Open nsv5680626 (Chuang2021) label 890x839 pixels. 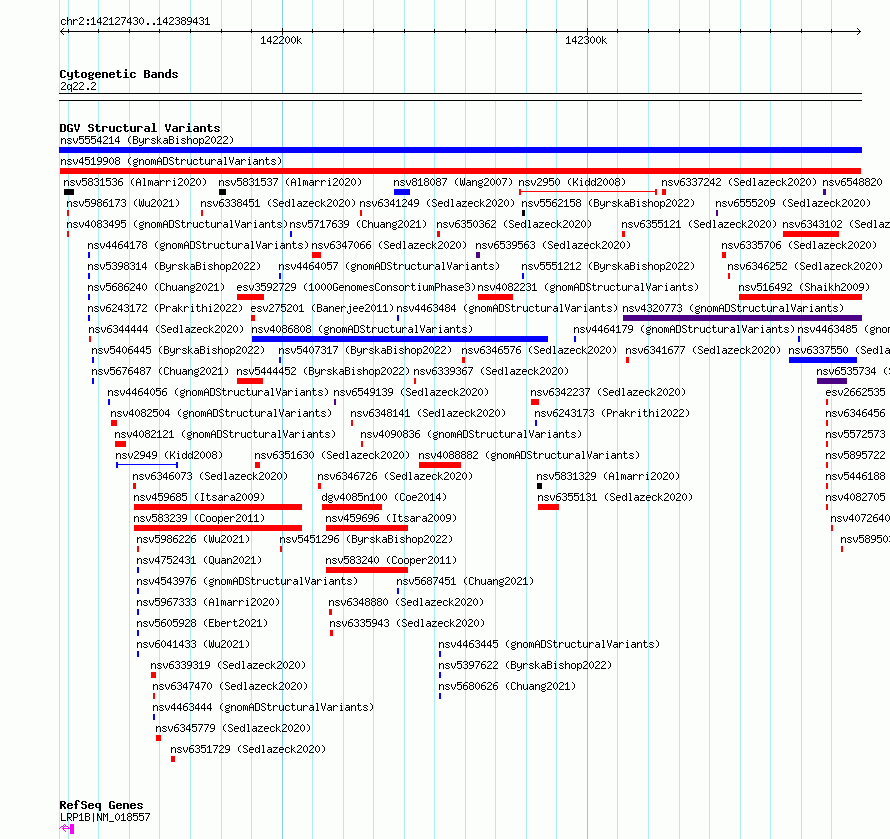[x=507, y=686]
